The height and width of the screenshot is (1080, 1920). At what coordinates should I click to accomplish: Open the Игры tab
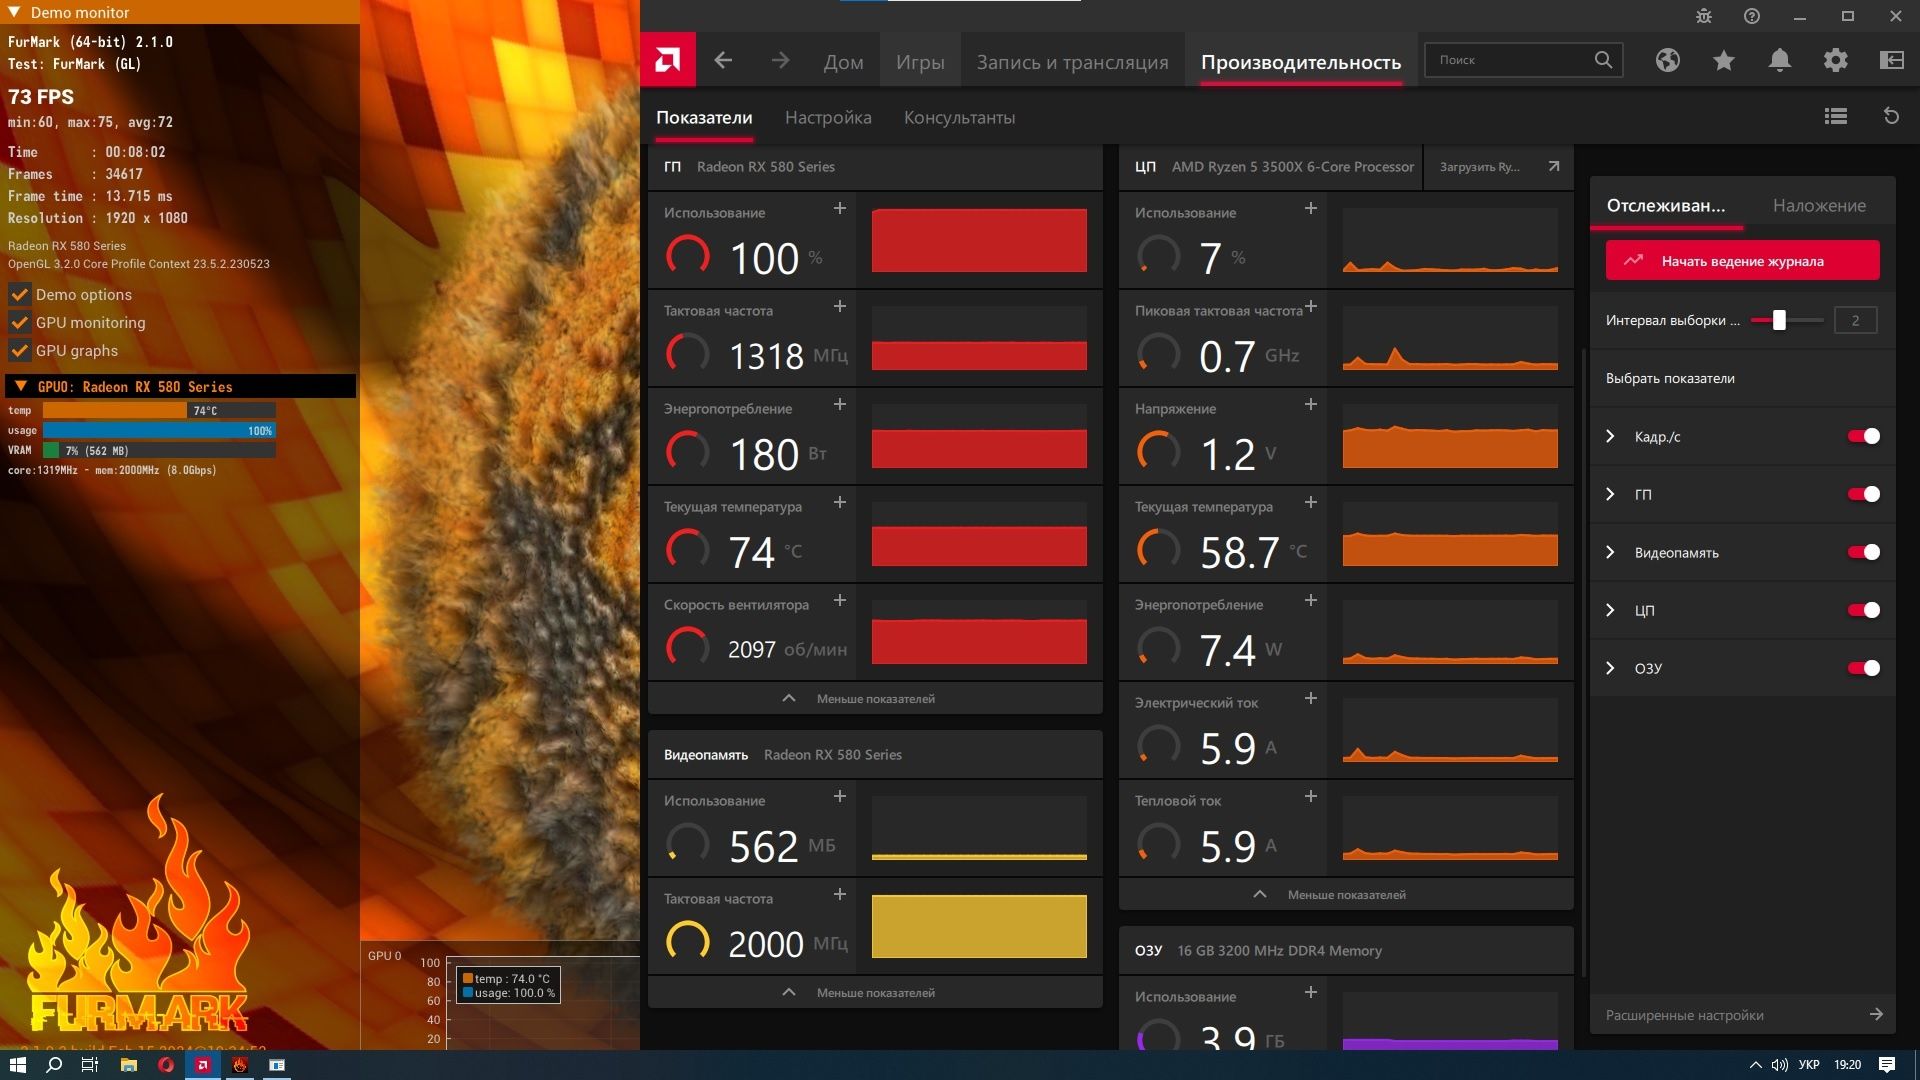920,62
